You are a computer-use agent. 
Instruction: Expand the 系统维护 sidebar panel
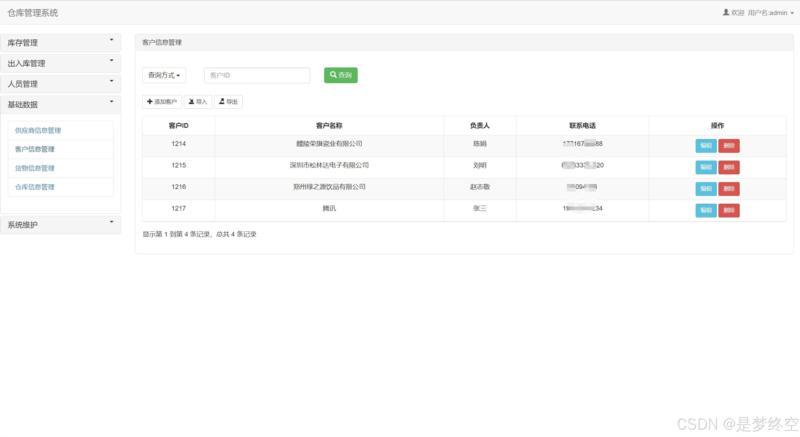(x=61, y=224)
